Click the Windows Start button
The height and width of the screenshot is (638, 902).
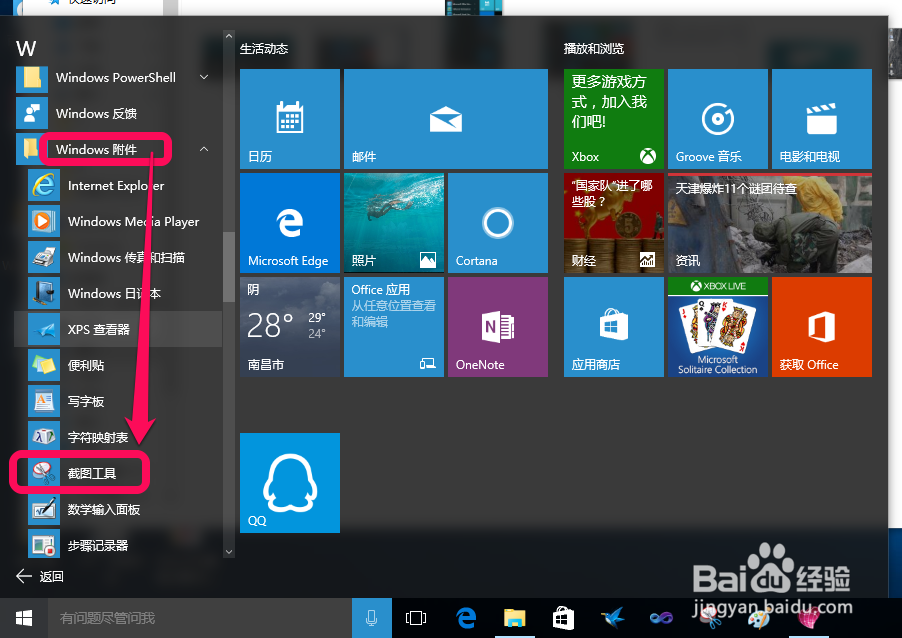[24, 618]
